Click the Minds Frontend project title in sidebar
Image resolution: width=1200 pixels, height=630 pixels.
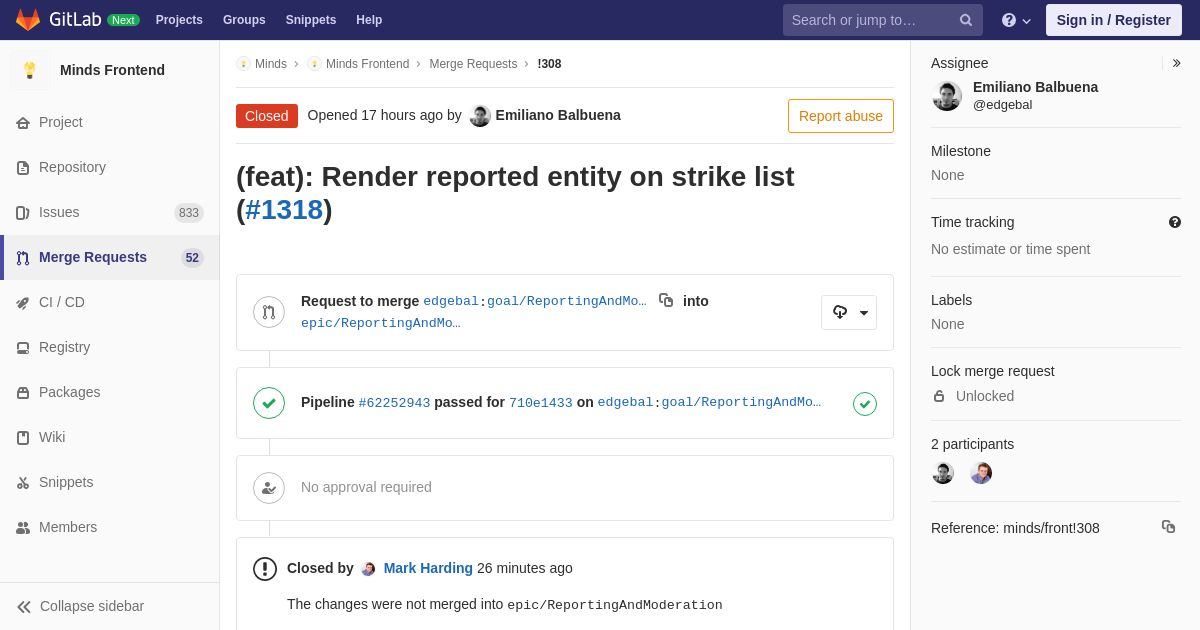(x=112, y=70)
